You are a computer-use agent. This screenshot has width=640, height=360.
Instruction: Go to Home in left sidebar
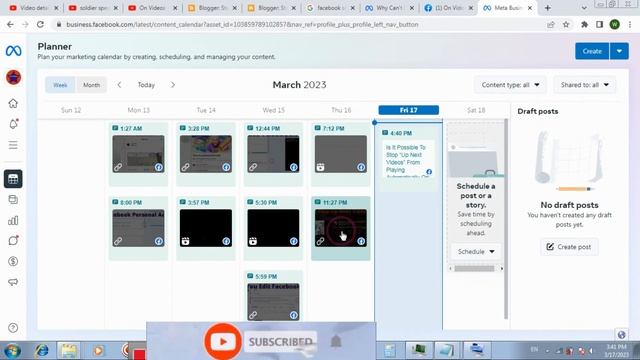coord(13,103)
